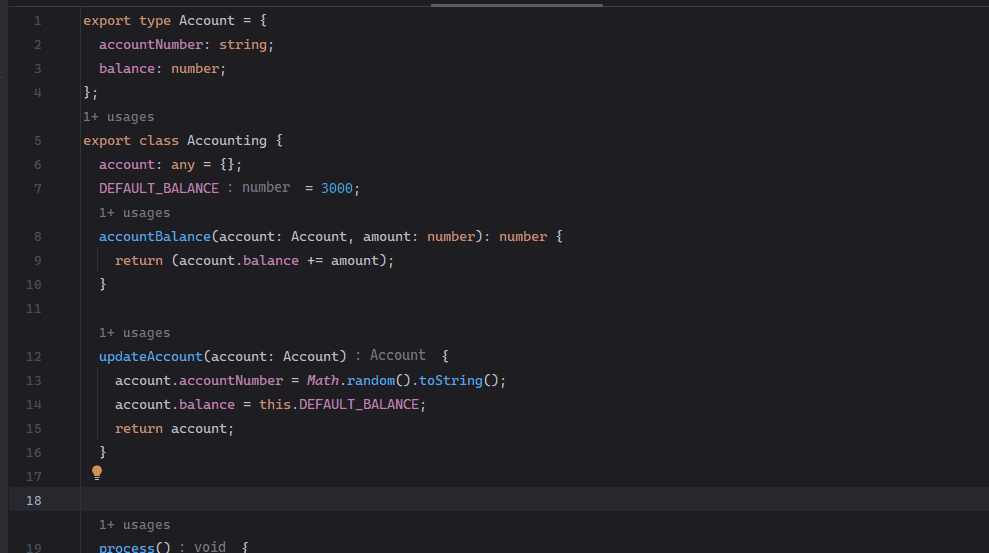This screenshot has height=553, width=989.
Task: Click the yellow lightbulb quick-fix icon
Action: tap(97, 473)
